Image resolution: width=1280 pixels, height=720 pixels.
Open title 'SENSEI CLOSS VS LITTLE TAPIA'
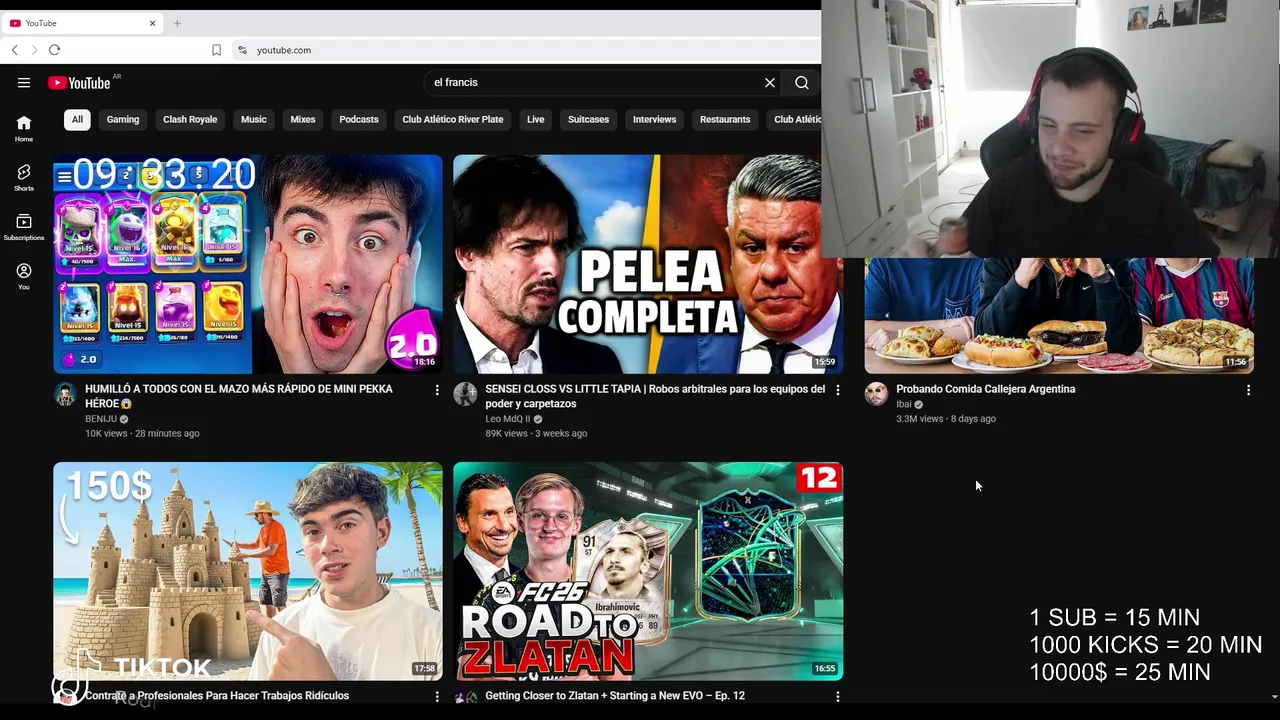(655, 396)
